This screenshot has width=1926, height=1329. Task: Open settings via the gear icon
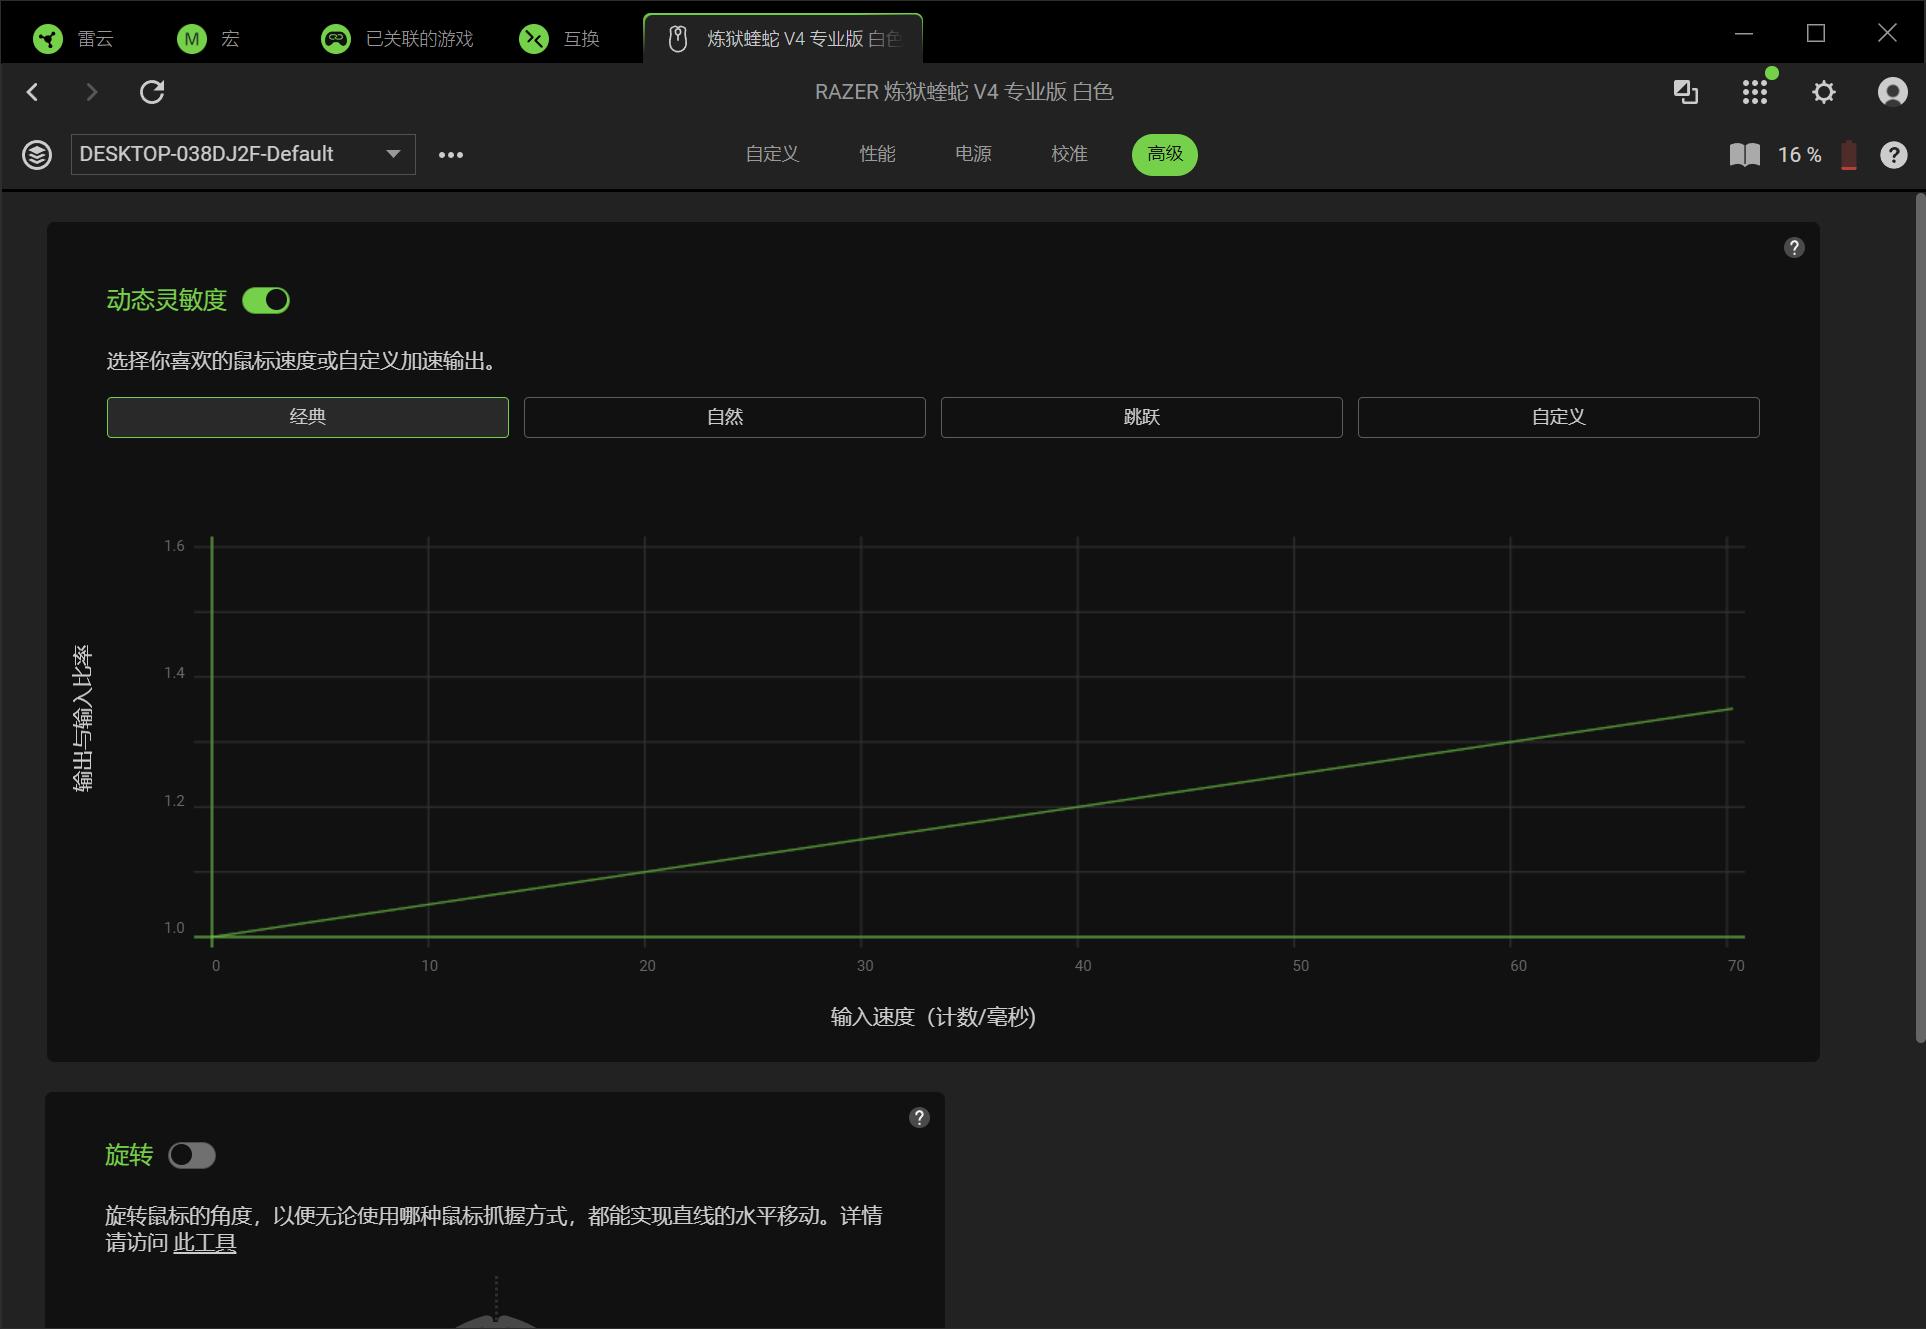[1824, 92]
